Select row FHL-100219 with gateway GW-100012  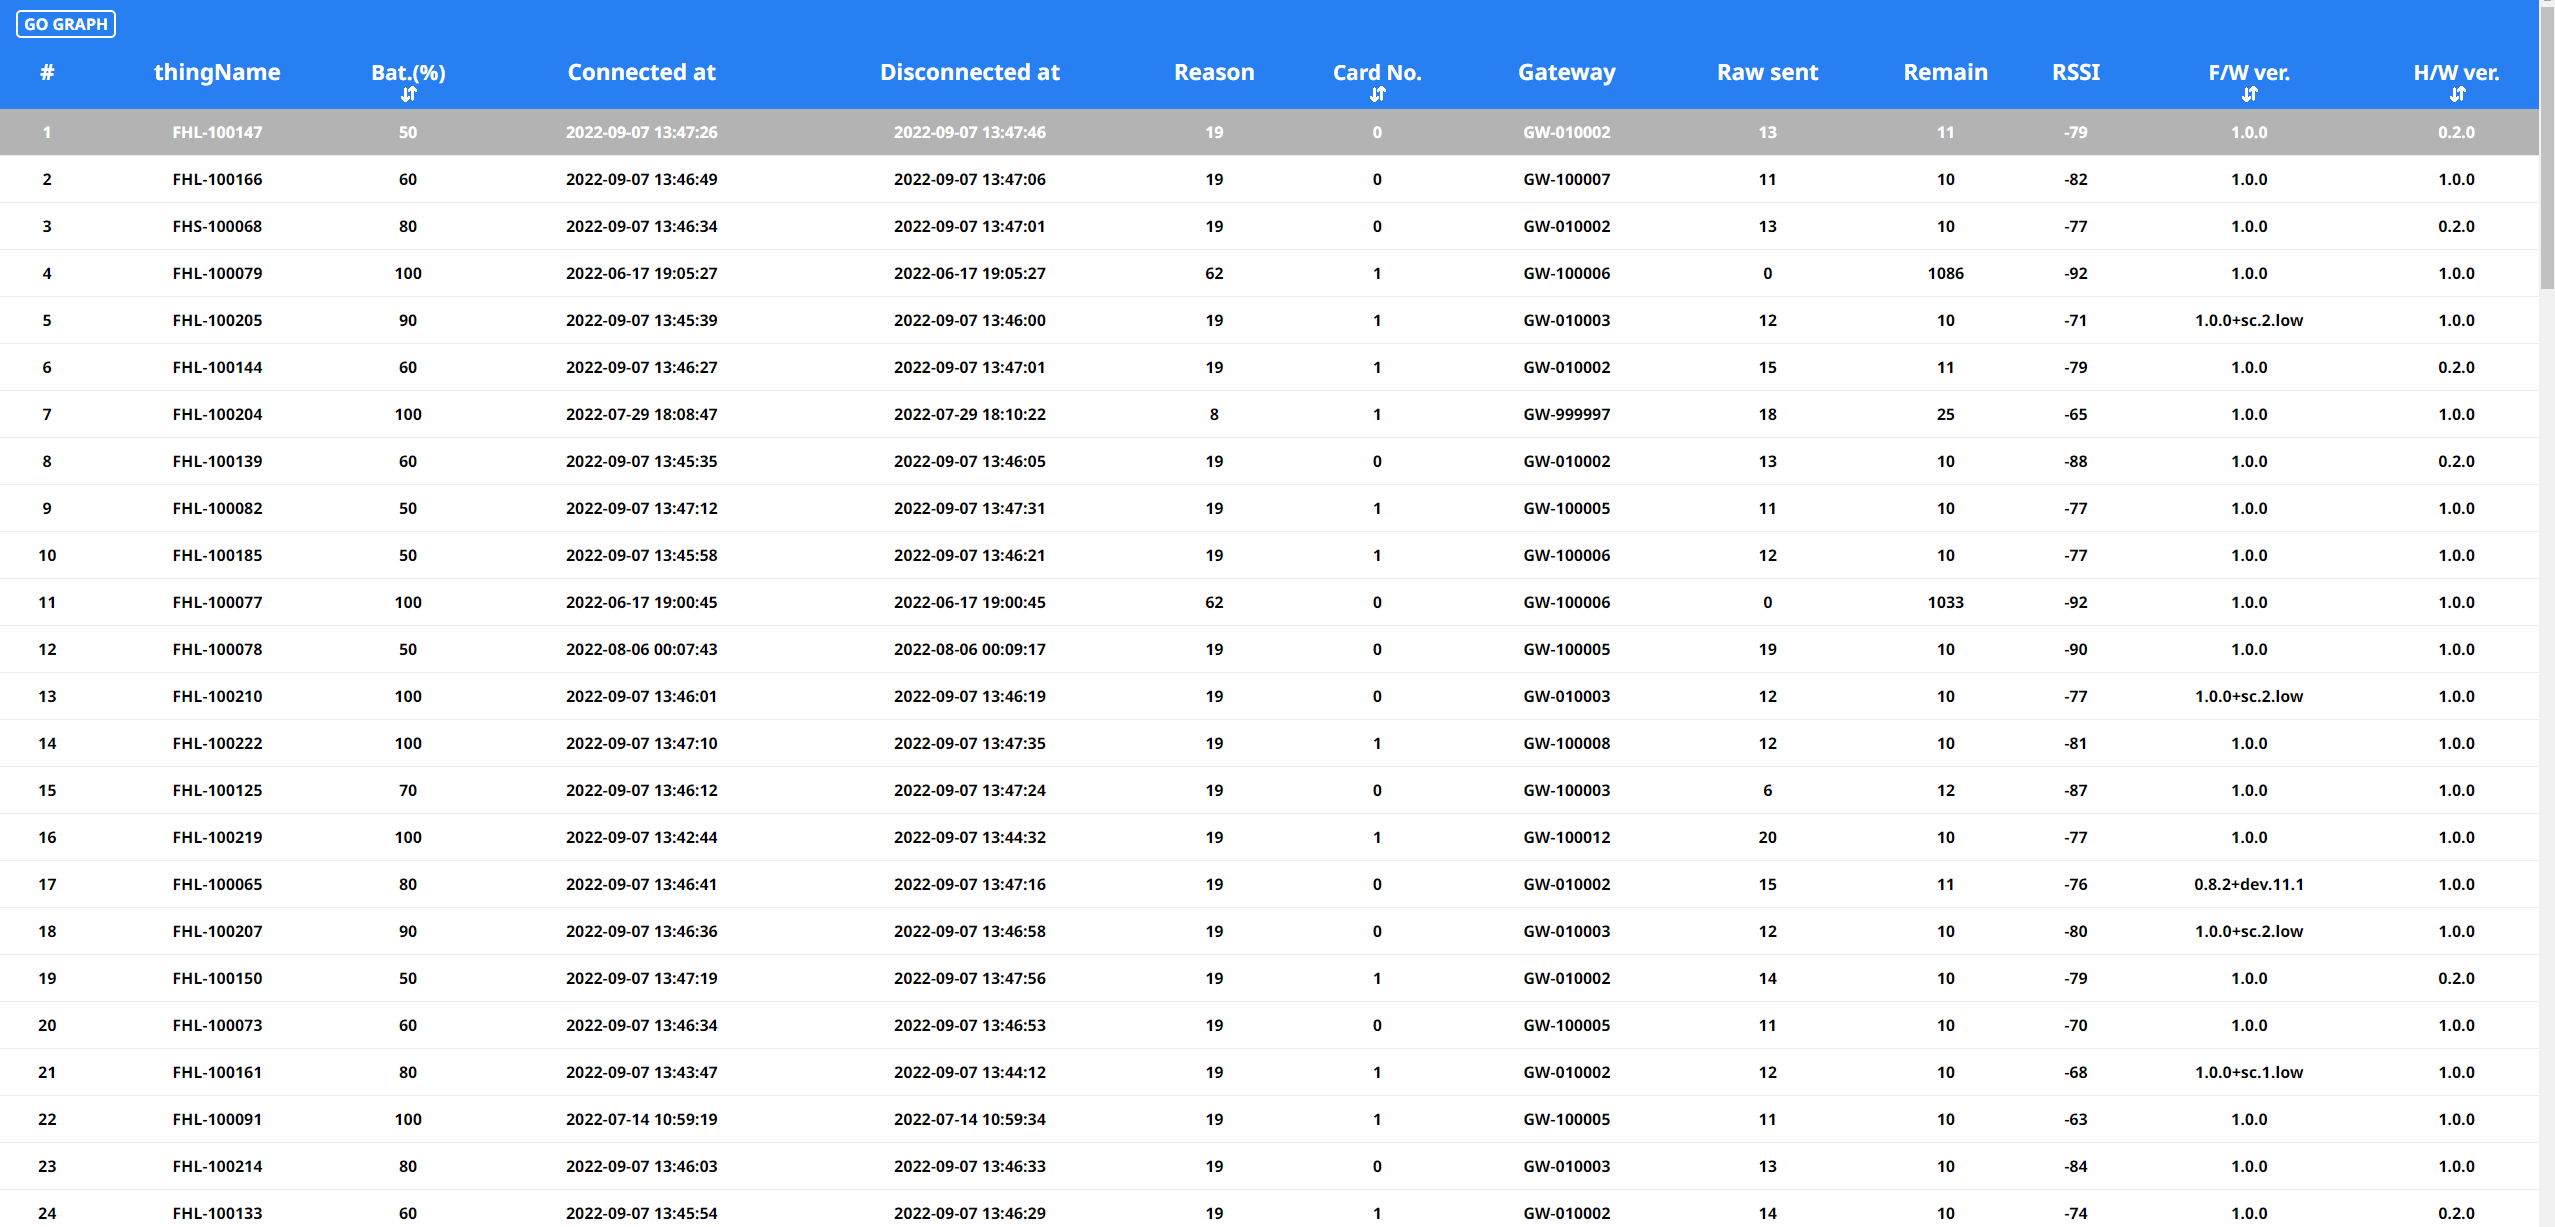pos(217,837)
